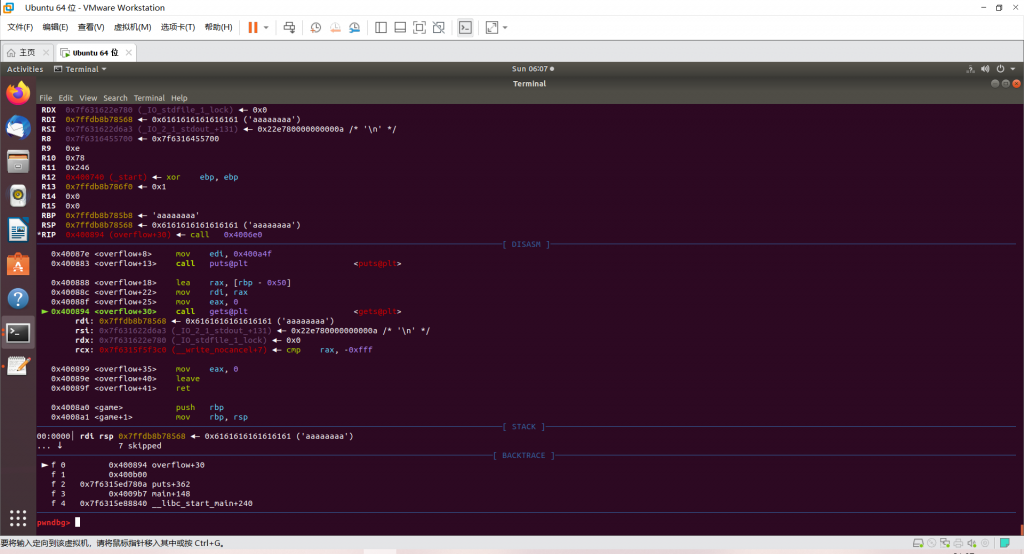Click the volume icon in Ubuntu panel
This screenshot has width=1024, height=554.
985,69
